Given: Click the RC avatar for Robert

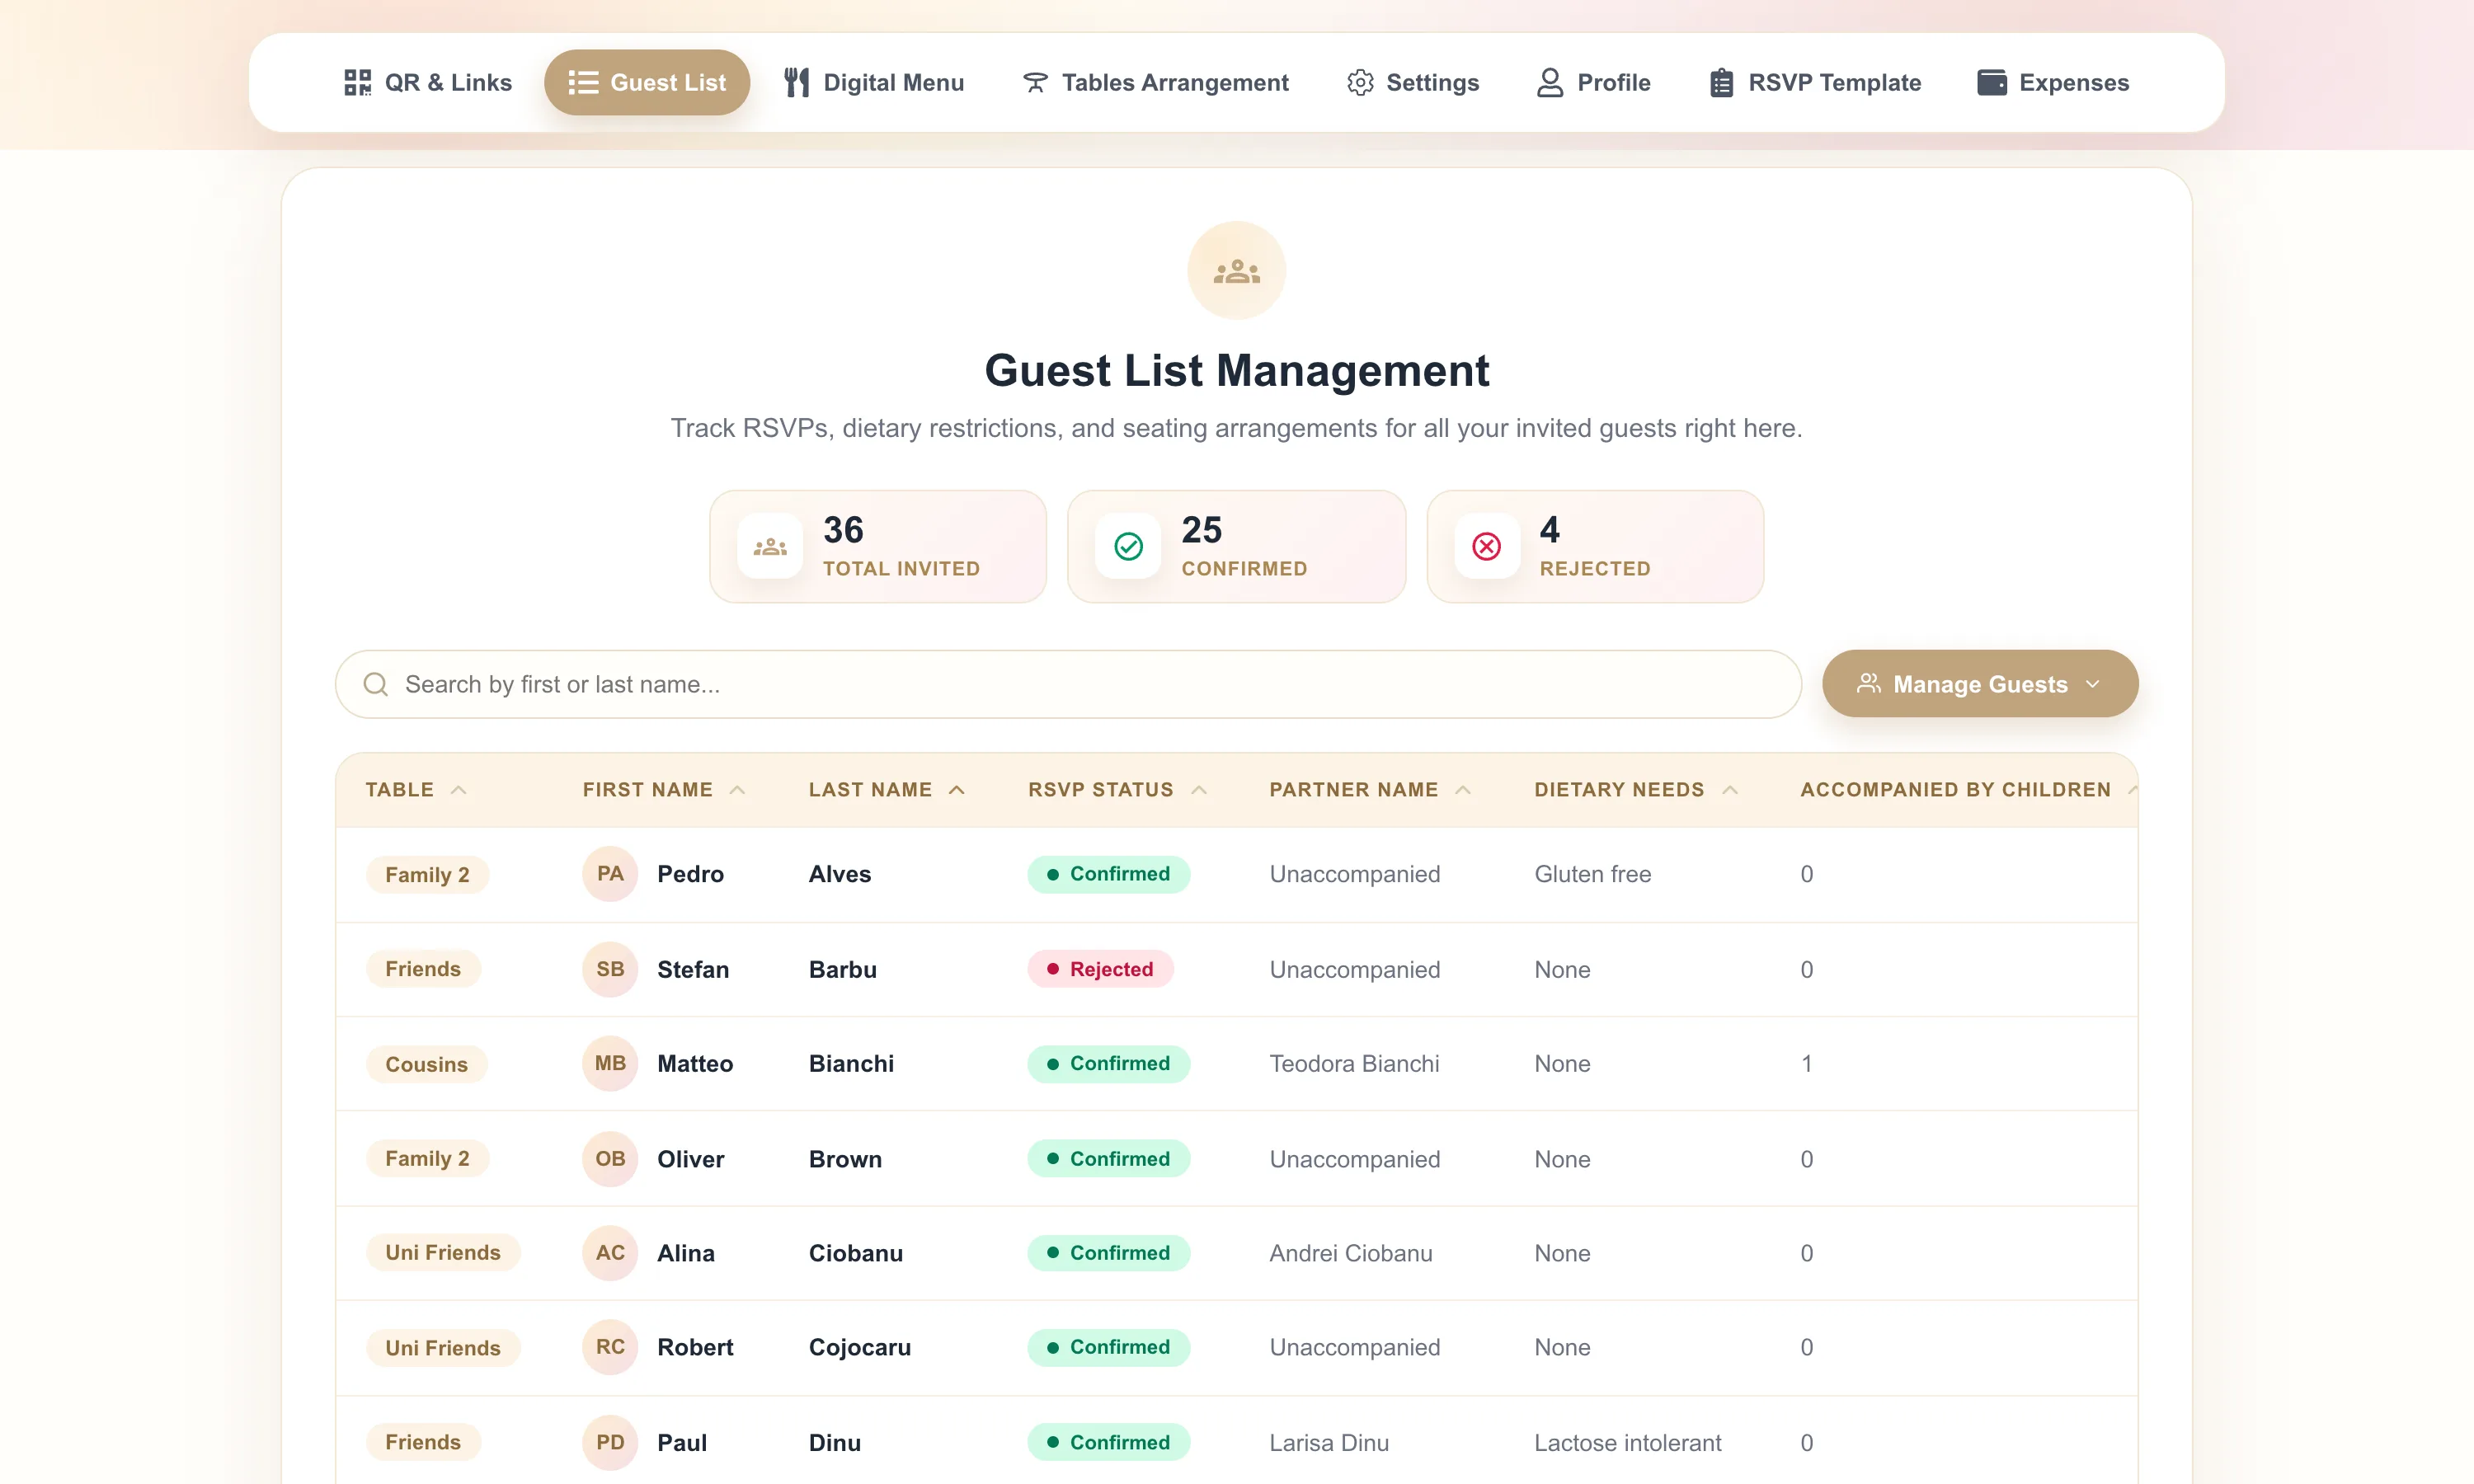Looking at the screenshot, I should pyautogui.click(x=610, y=1347).
